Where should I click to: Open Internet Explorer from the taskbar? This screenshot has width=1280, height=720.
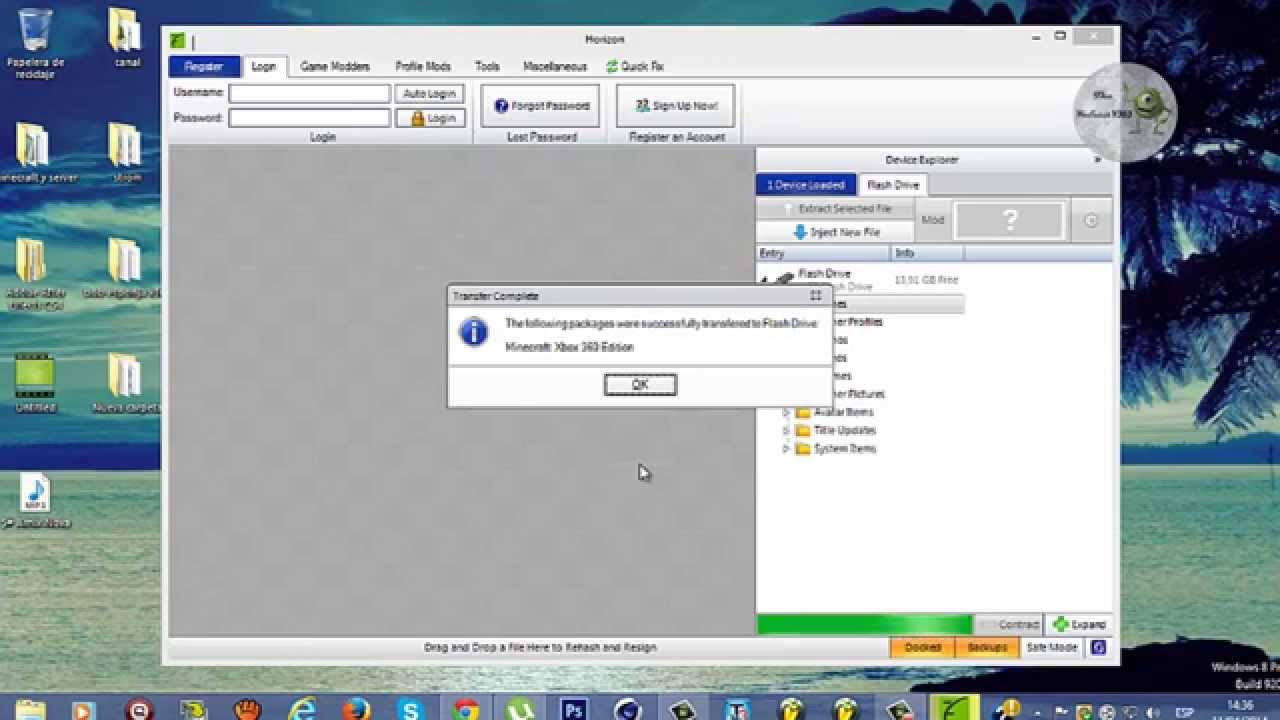[302, 708]
